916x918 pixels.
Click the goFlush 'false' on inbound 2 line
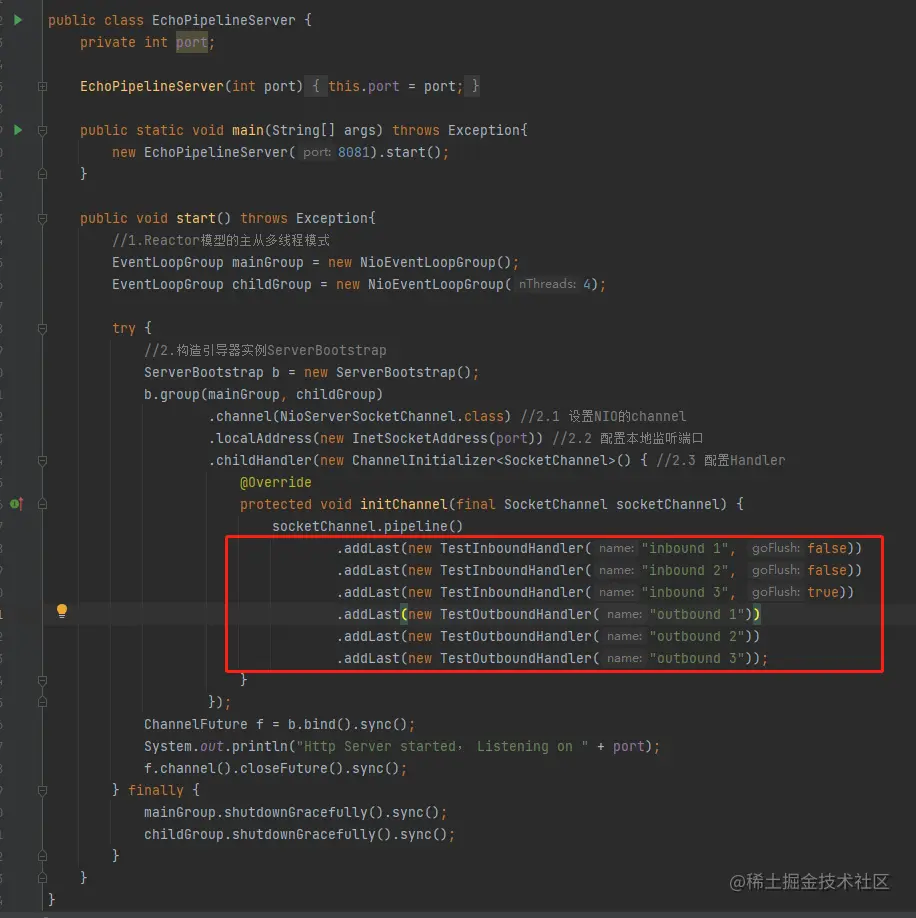(827, 570)
